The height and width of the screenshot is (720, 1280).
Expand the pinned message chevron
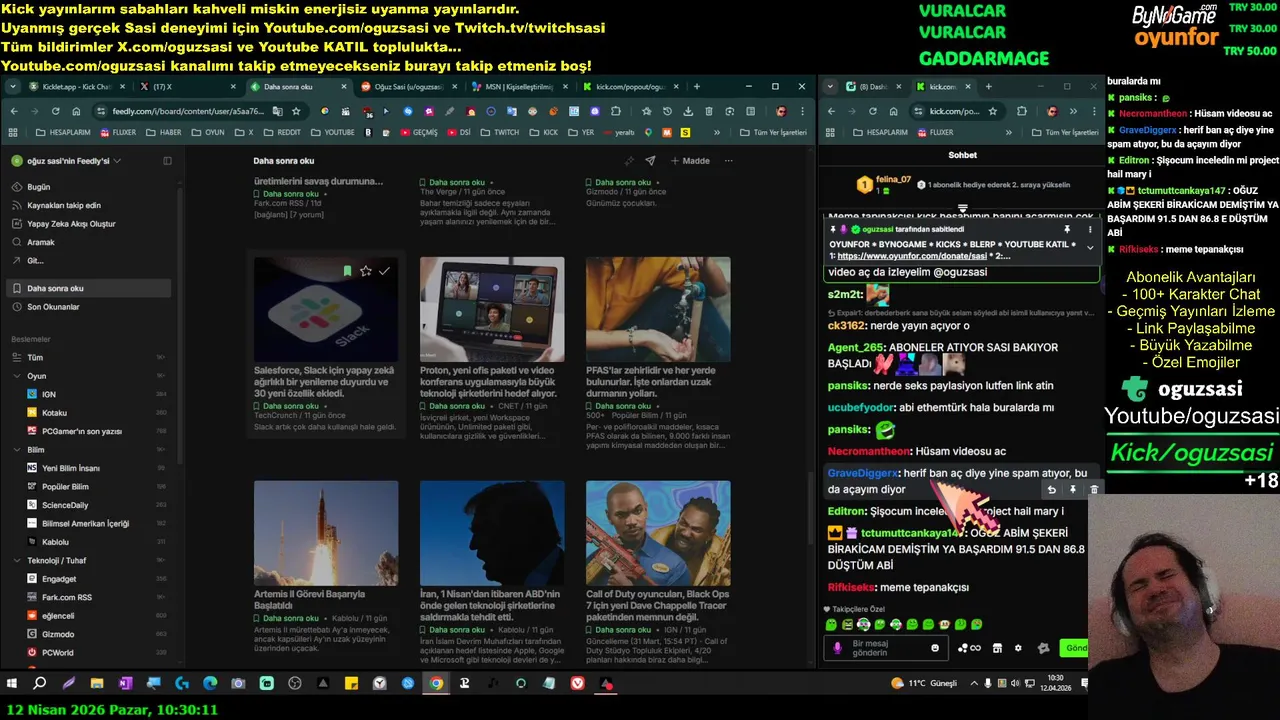pyautogui.click(x=1090, y=247)
